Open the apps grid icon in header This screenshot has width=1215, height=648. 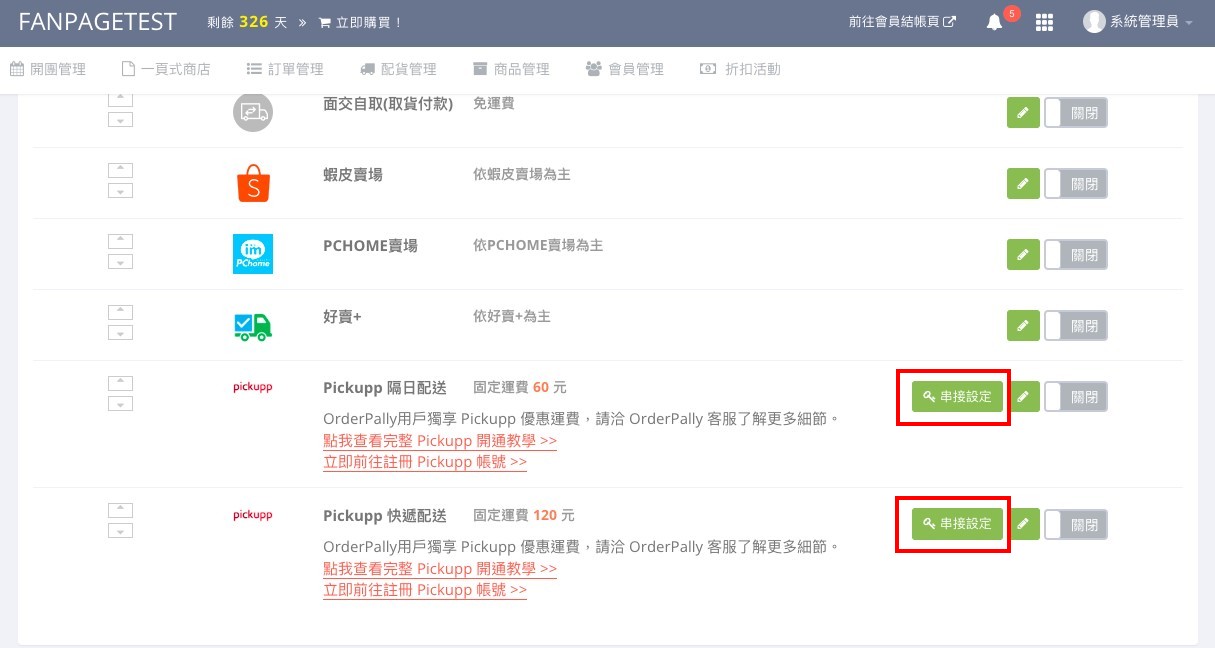pyautogui.click(x=1045, y=22)
